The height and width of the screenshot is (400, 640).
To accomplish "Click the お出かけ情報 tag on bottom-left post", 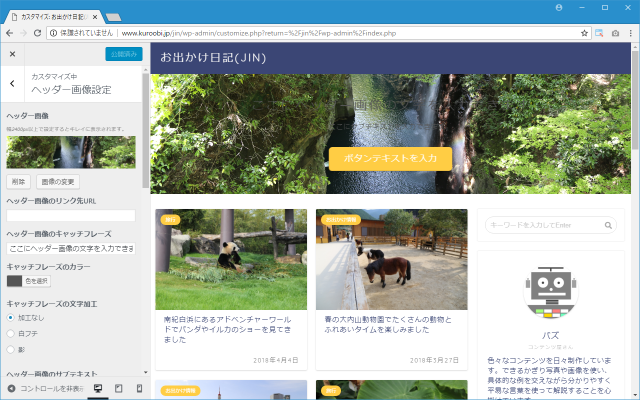I will pyautogui.click(x=180, y=391).
